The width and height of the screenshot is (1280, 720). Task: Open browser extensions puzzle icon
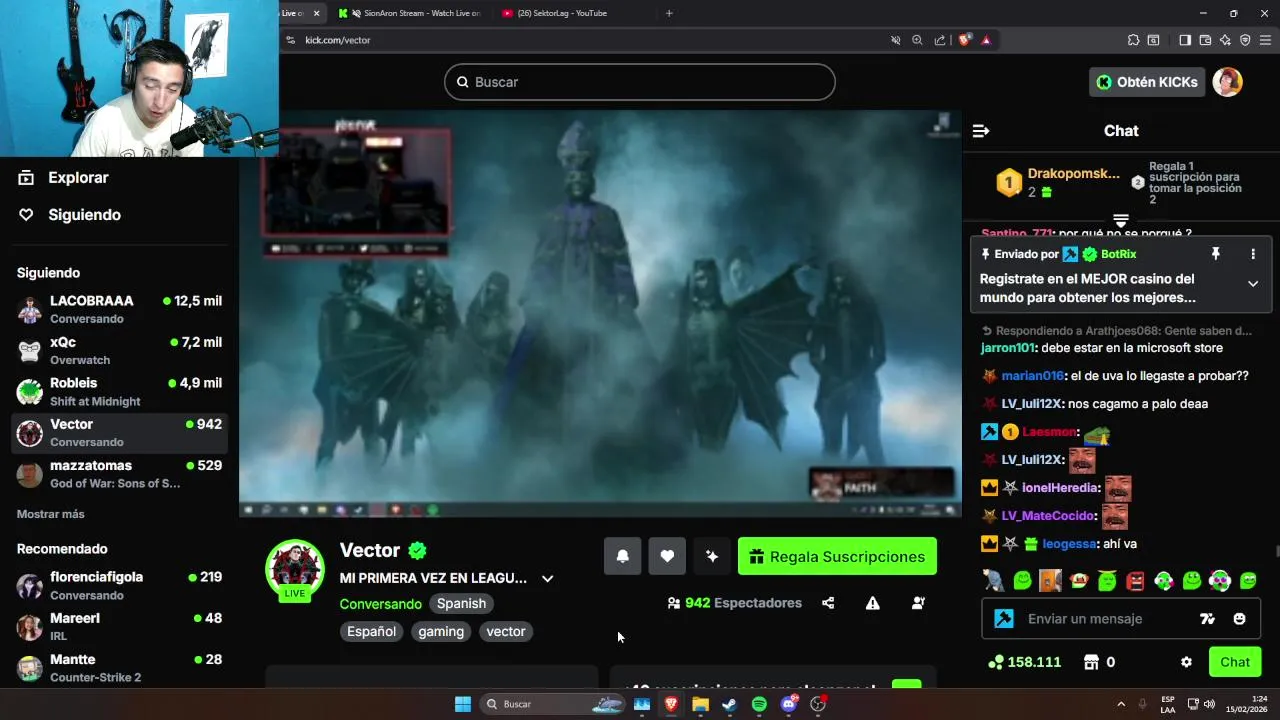(1133, 40)
